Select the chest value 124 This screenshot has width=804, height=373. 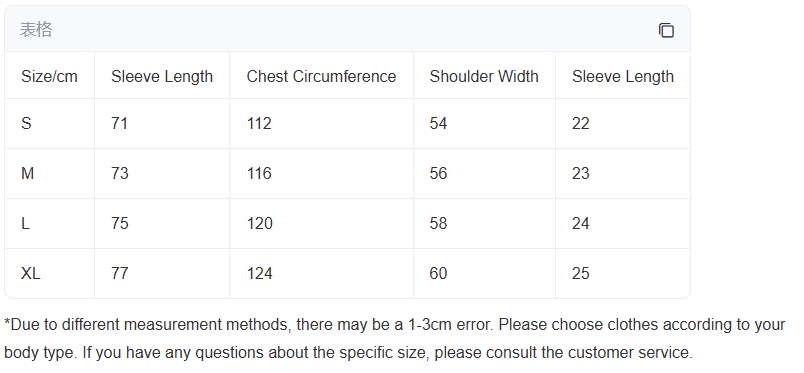[x=259, y=273]
